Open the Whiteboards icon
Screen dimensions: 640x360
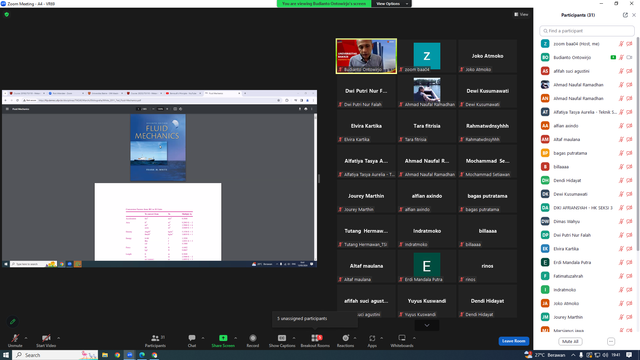tap(402, 338)
